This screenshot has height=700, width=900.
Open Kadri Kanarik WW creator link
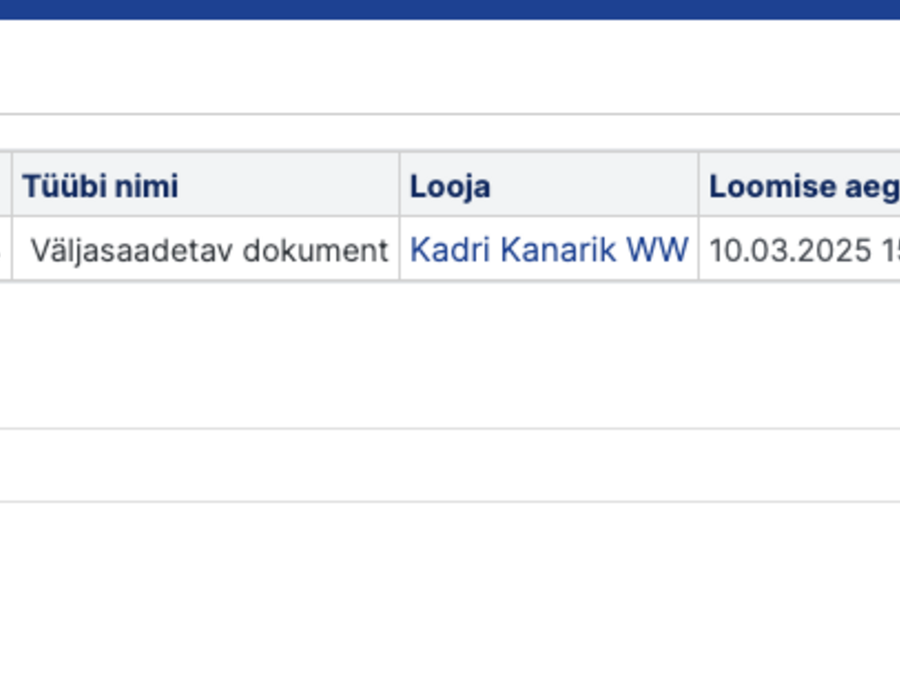(549, 250)
